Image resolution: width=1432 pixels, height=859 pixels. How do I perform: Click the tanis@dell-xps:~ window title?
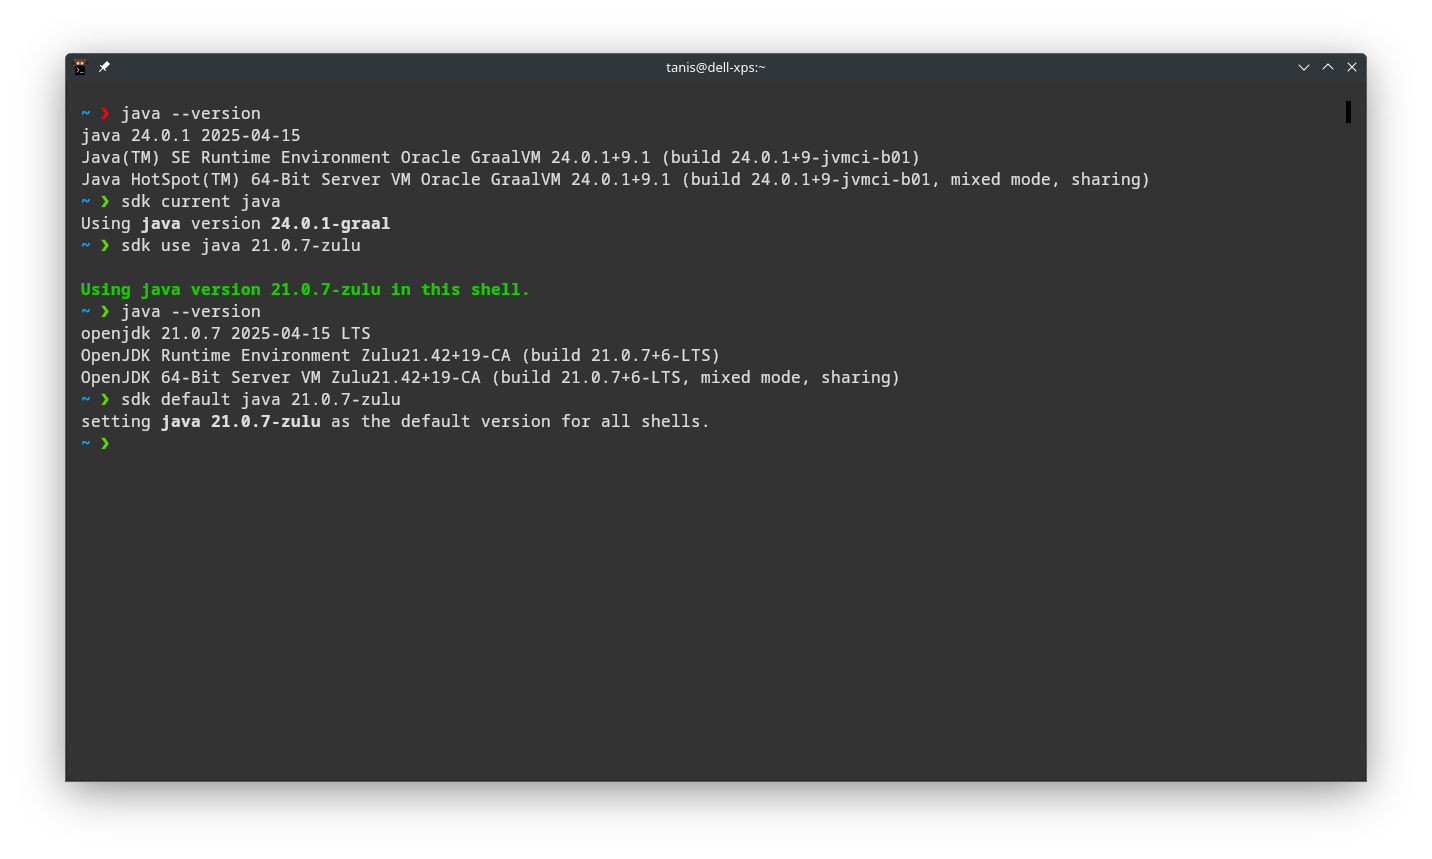tap(715, 67)
